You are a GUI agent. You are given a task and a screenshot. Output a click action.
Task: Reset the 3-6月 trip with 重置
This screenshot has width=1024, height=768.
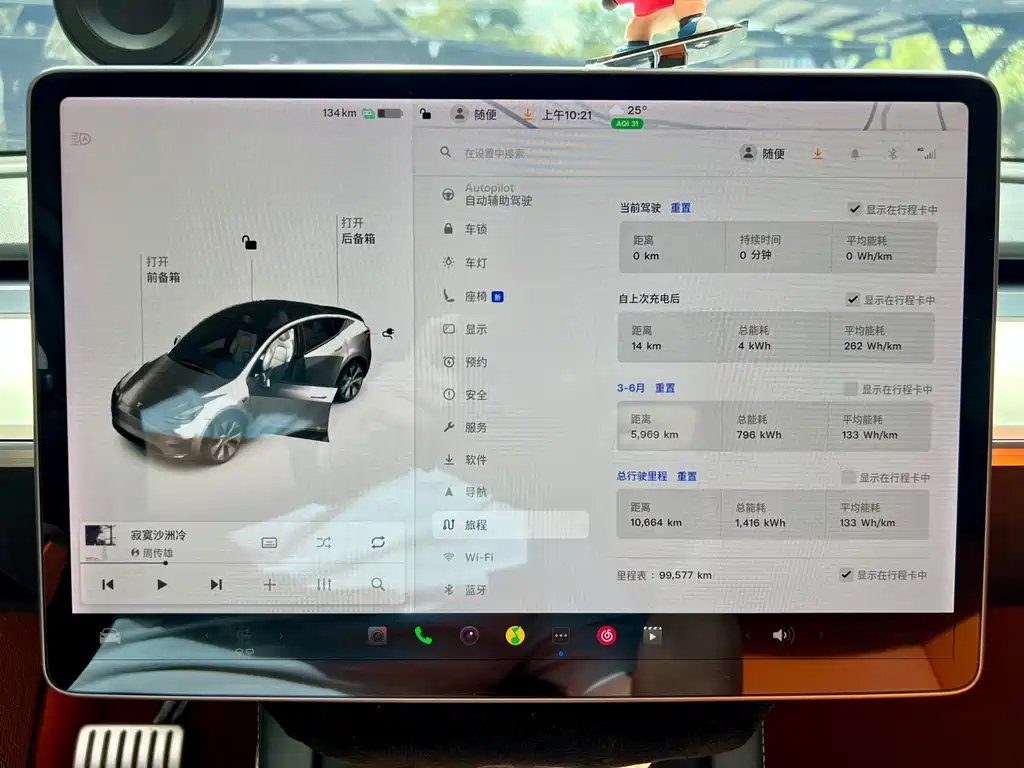pos(665,388)
